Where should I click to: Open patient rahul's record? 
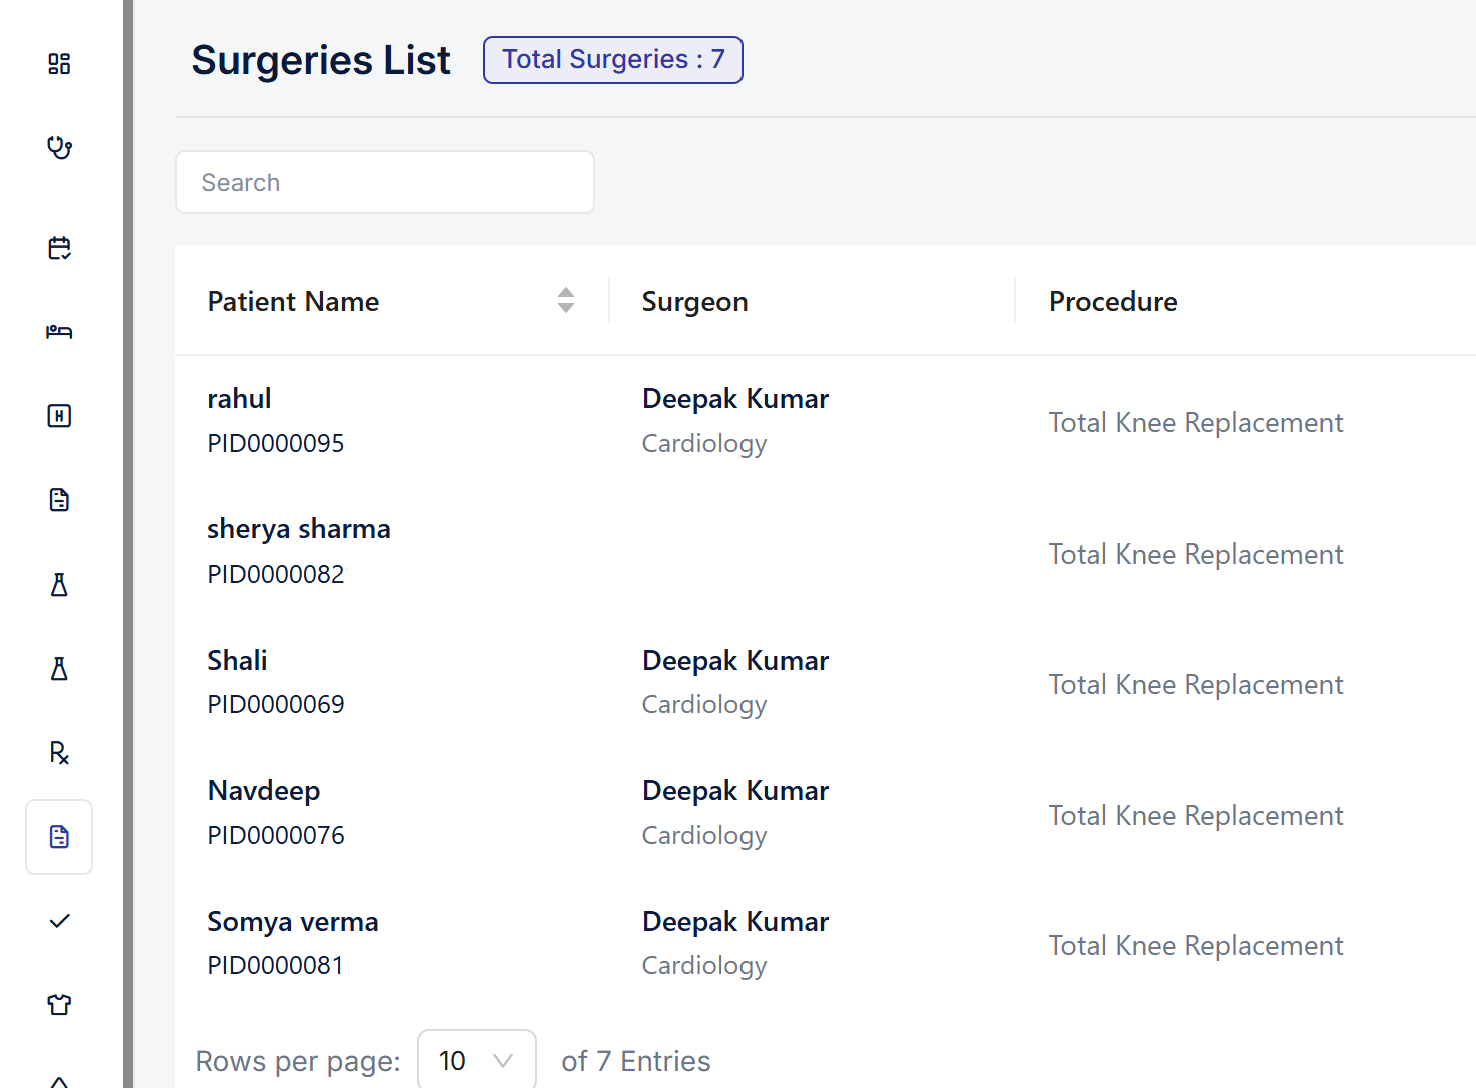pos(239,399)
